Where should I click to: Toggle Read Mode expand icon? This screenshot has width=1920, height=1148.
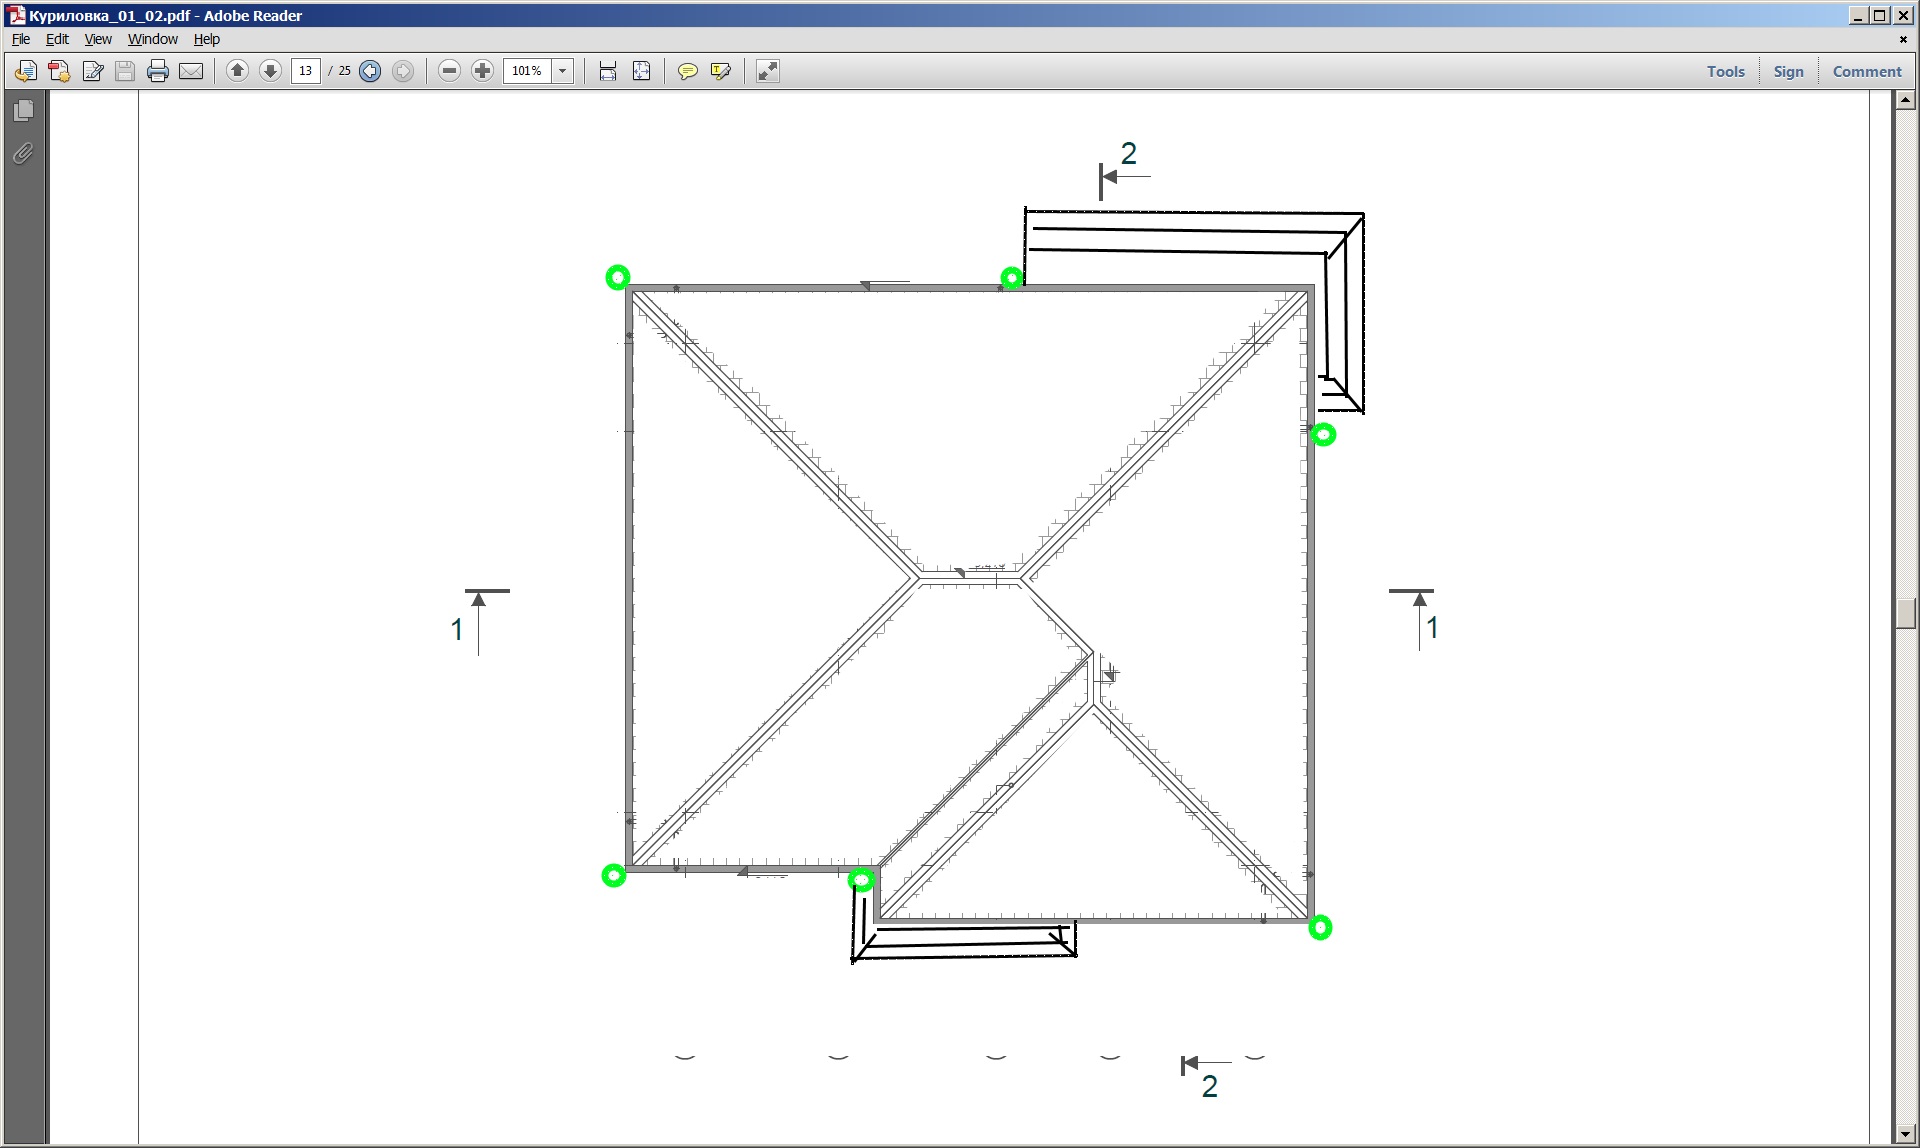[768, 71]
